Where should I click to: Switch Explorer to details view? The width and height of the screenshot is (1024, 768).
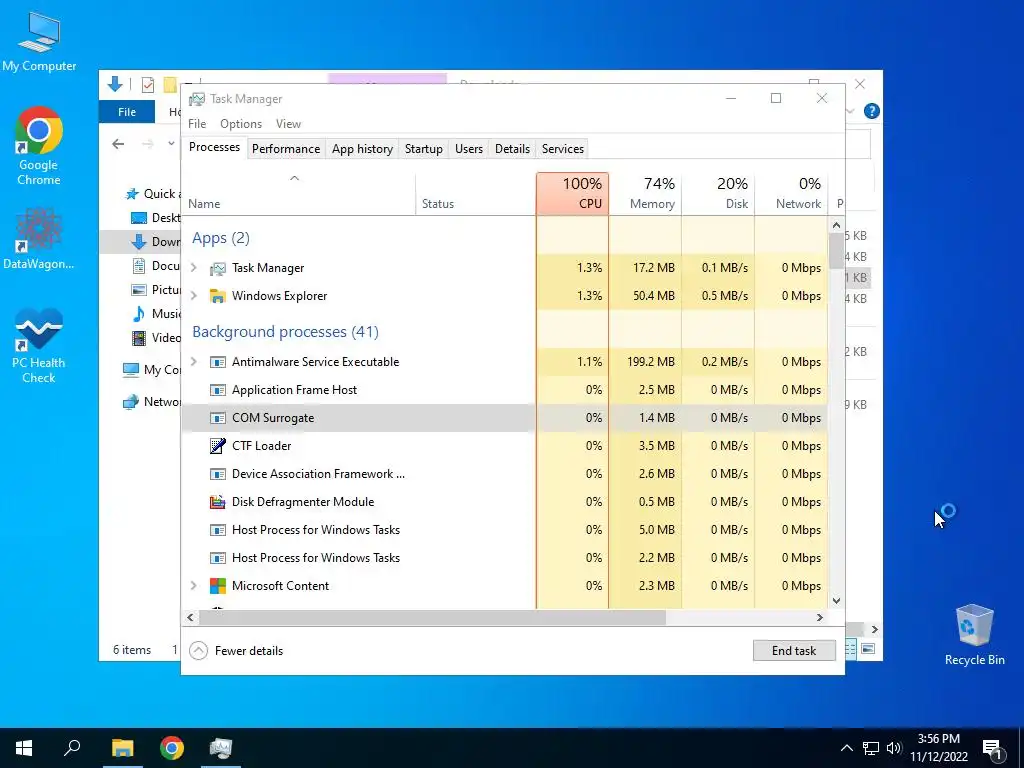click(x=850, y=649)
